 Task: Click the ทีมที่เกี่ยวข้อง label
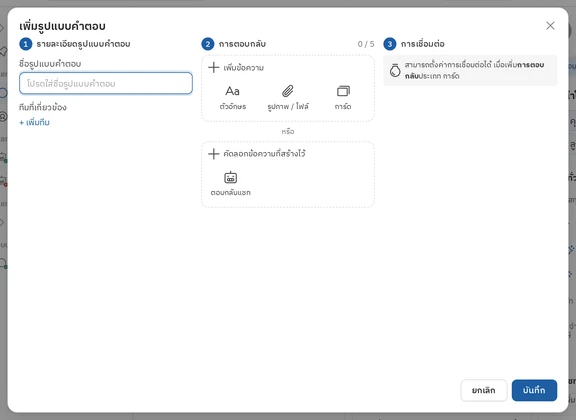click(x=43, y=107)
